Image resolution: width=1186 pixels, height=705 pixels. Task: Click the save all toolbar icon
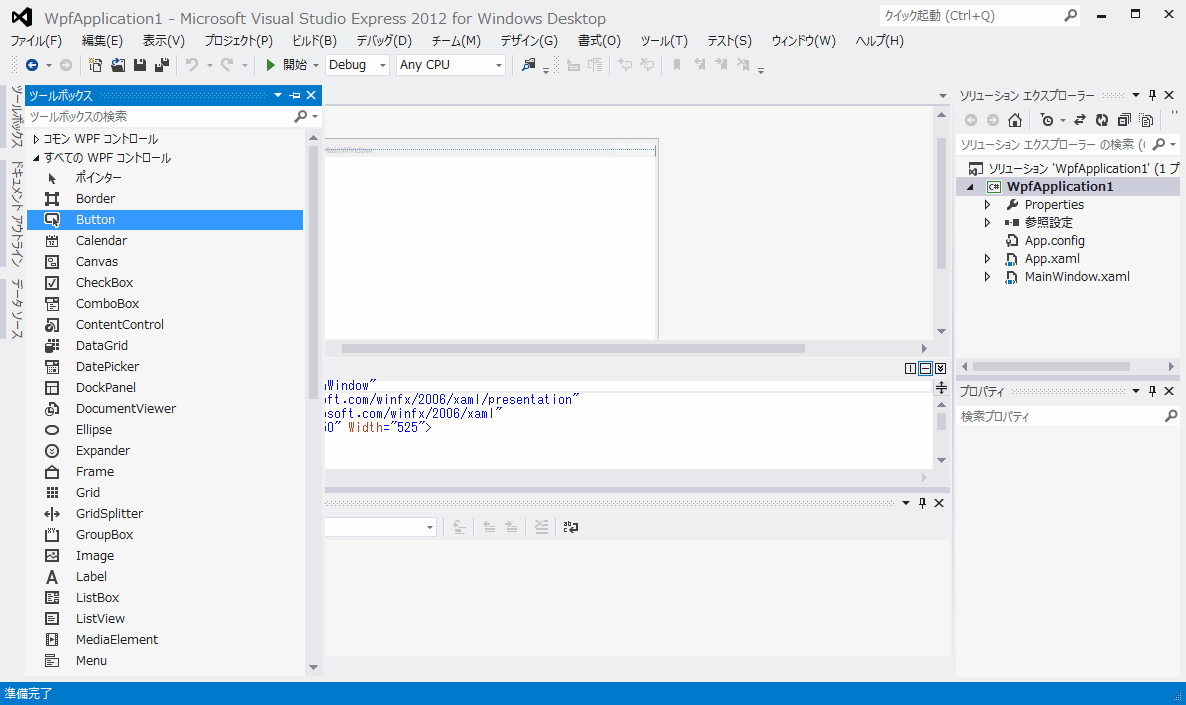pyautogui.click(x=162, y=65)
